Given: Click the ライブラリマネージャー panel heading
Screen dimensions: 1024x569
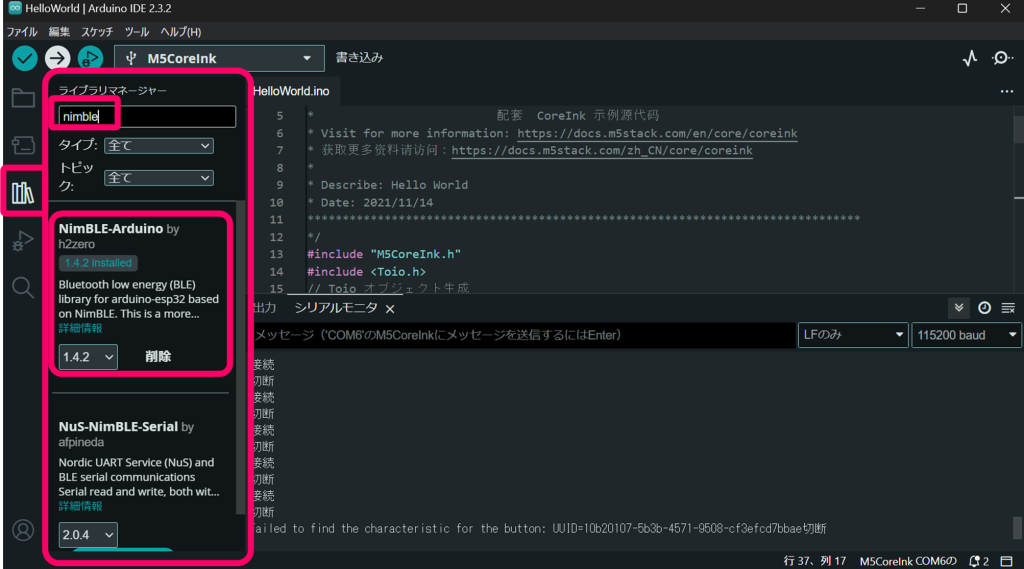Looking at the screenshot, I should point(112,90).
